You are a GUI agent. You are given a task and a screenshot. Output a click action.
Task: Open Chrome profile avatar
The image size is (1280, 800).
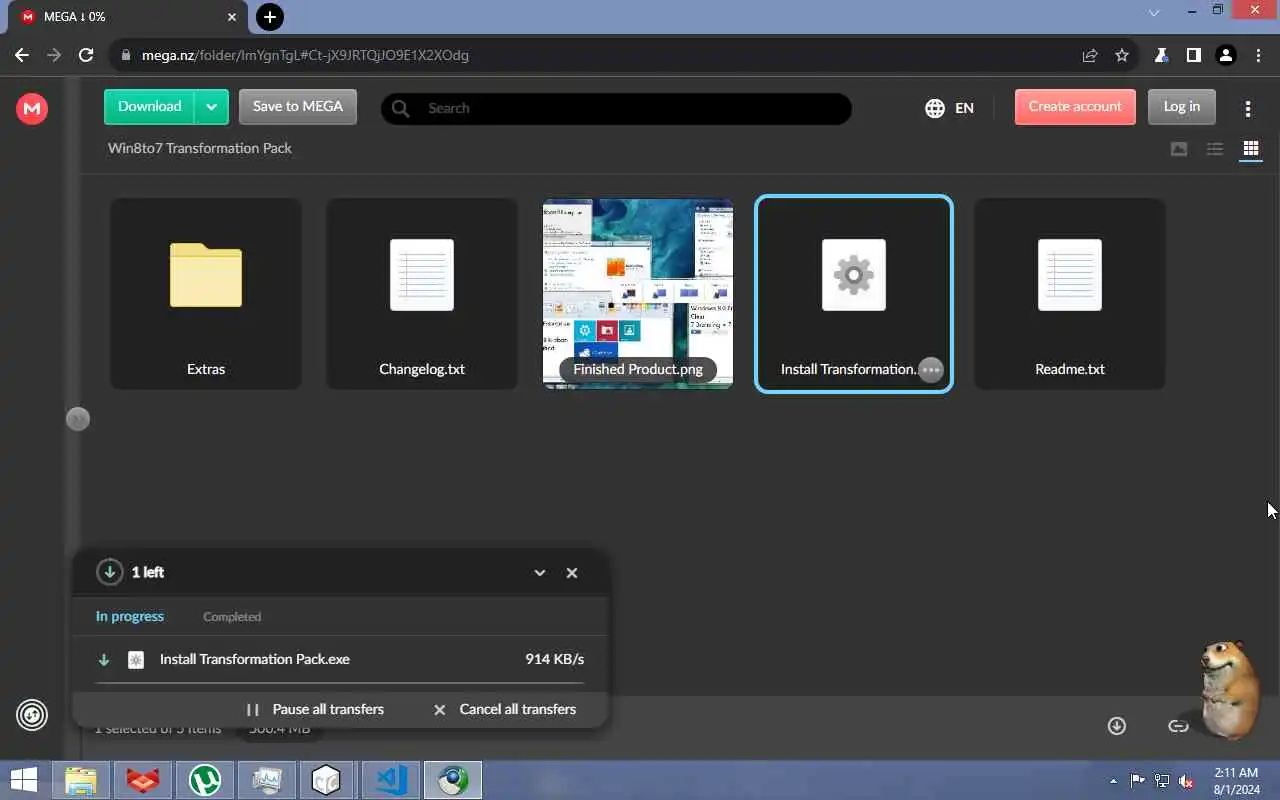click(x=1226, y=55)
